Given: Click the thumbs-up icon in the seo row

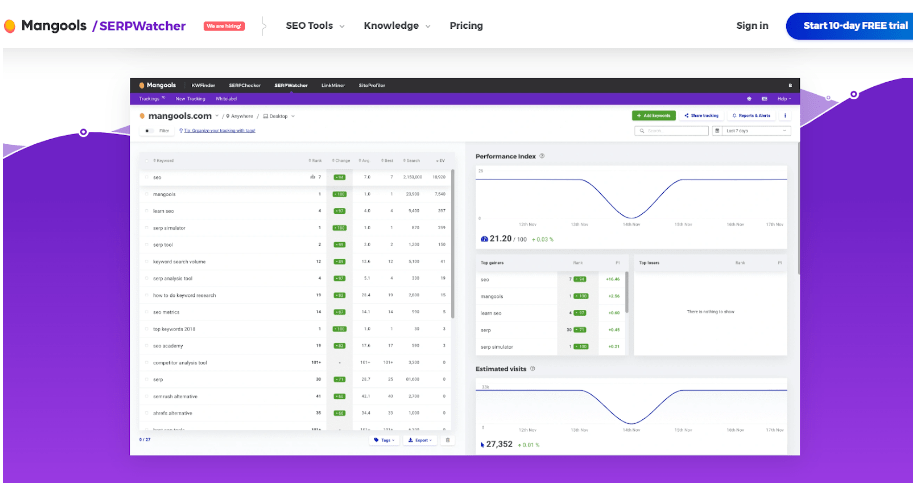Looking at the screenshot, I should tap(313, 177).
